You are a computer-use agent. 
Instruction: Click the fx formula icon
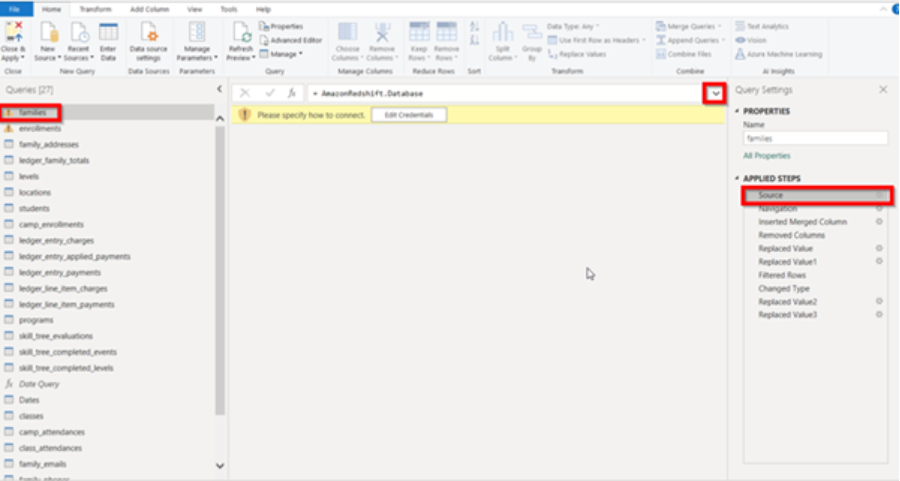(292, 93)
